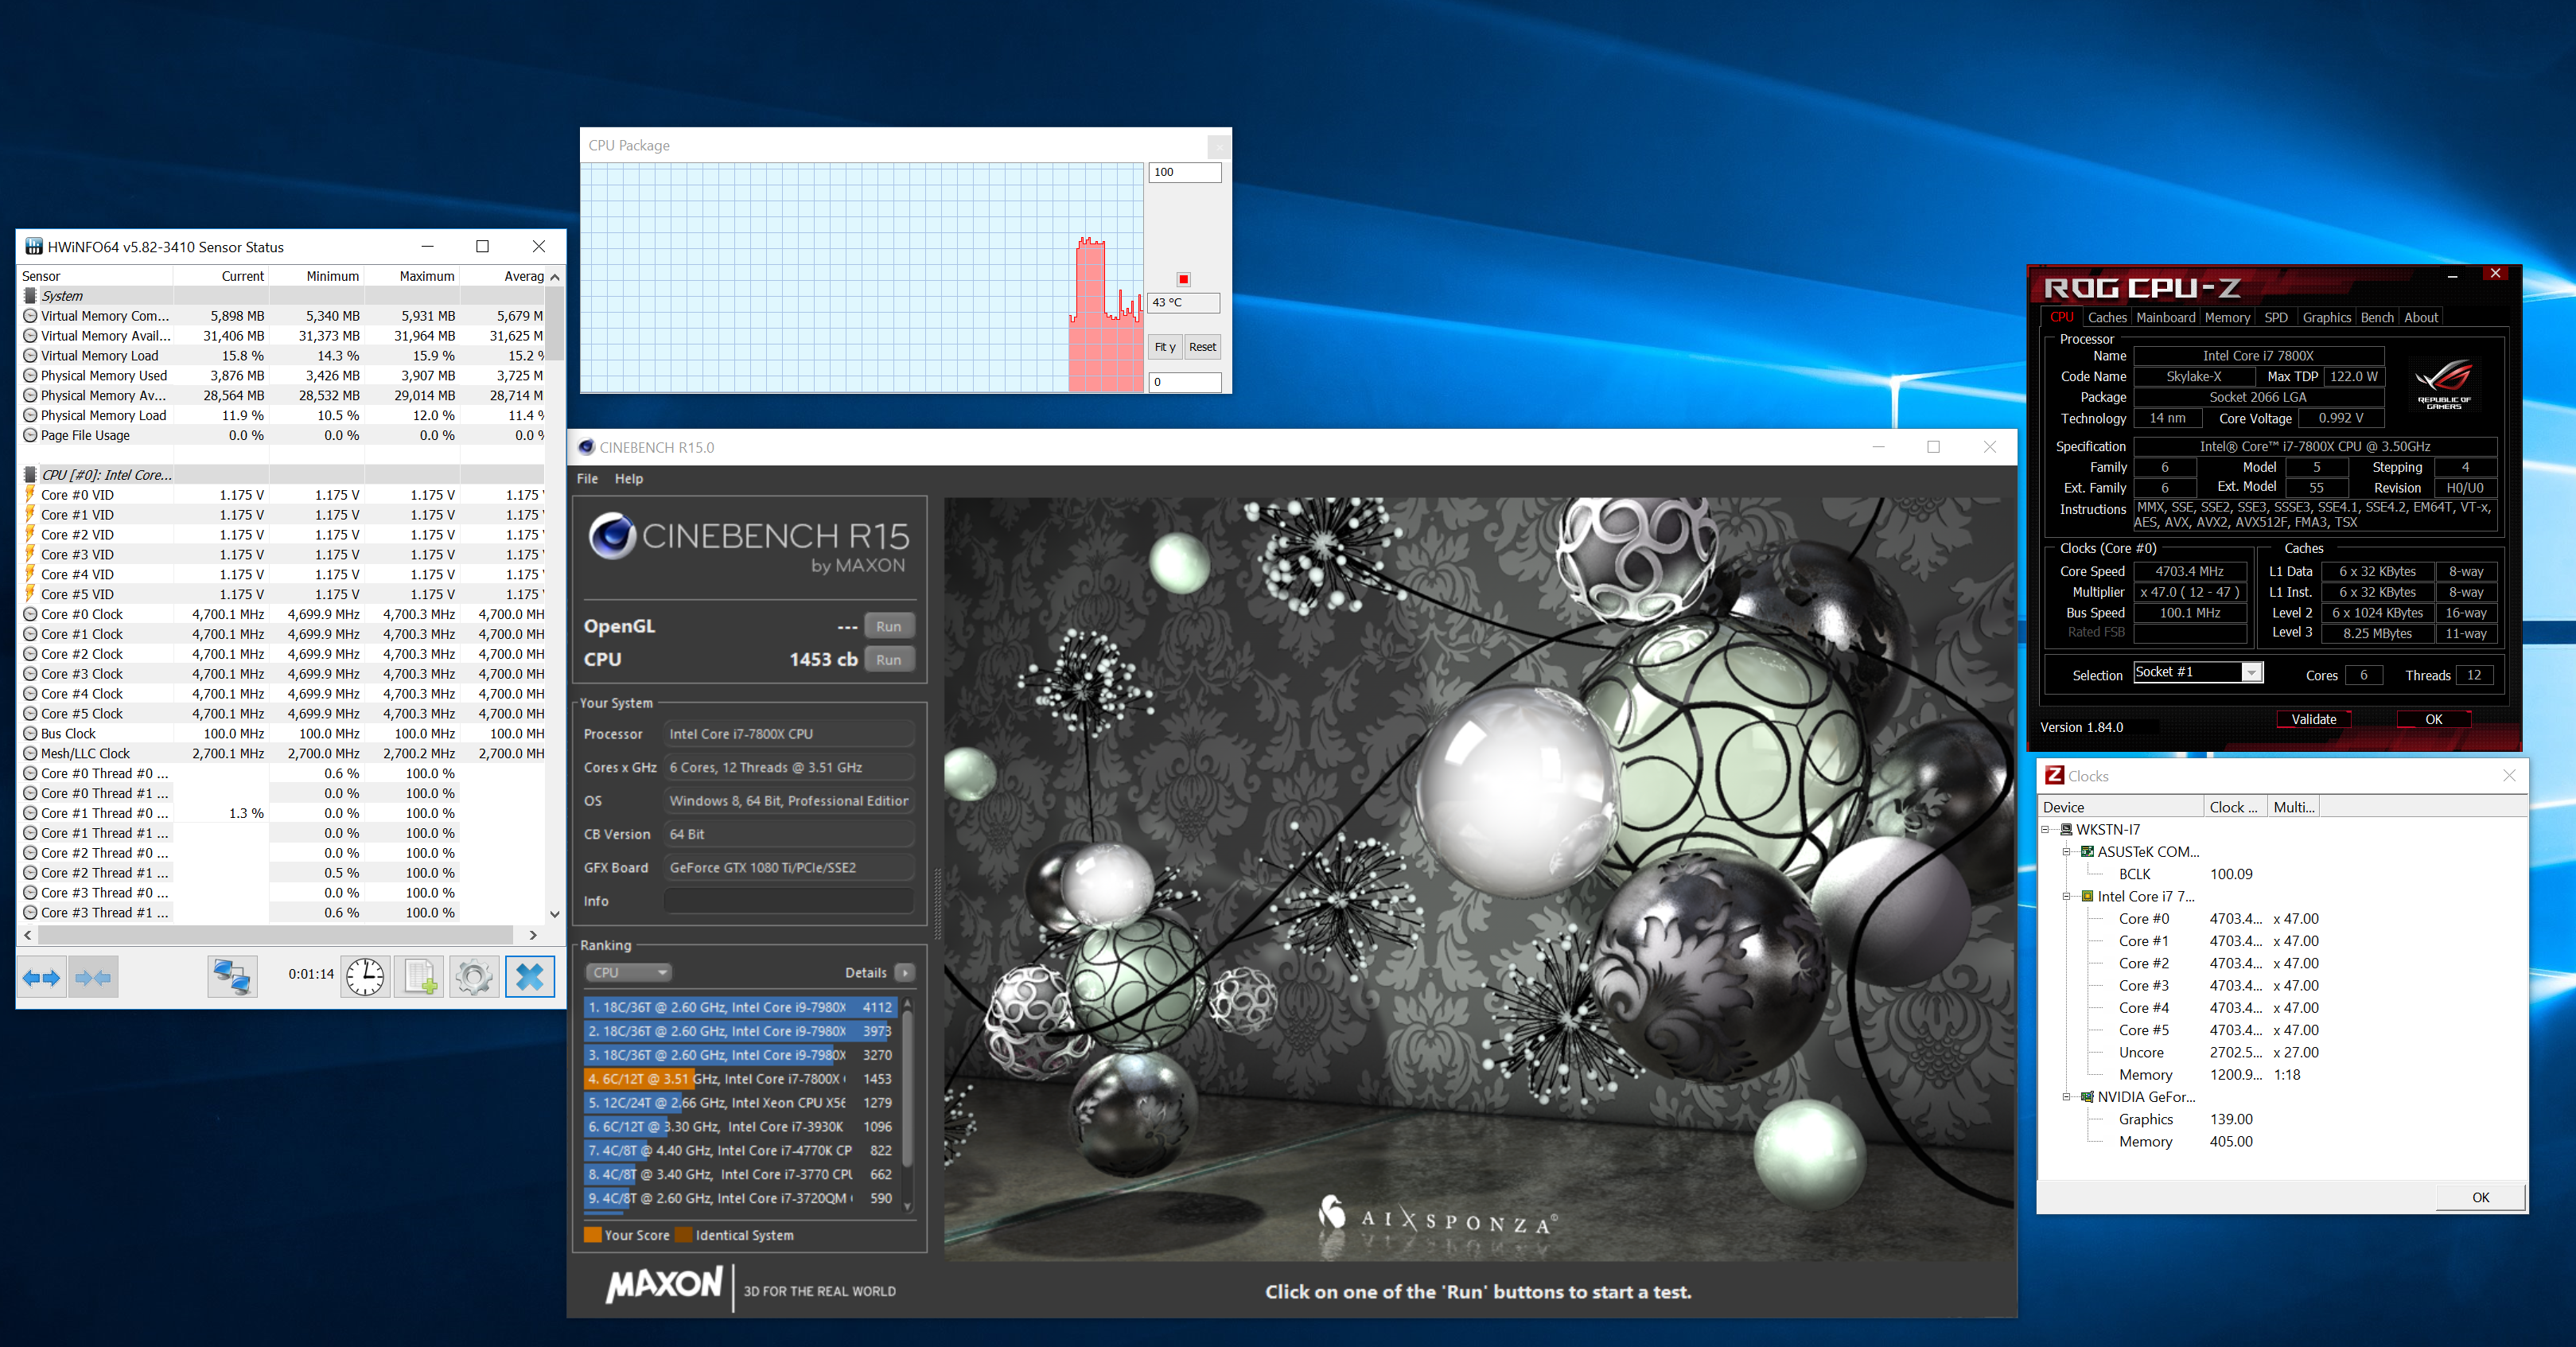Image resolution: width=2576 pixels, height=1347 pixels.
Task: Switch to Bench tab in CPU-Z
Action: click(2377, 317)
